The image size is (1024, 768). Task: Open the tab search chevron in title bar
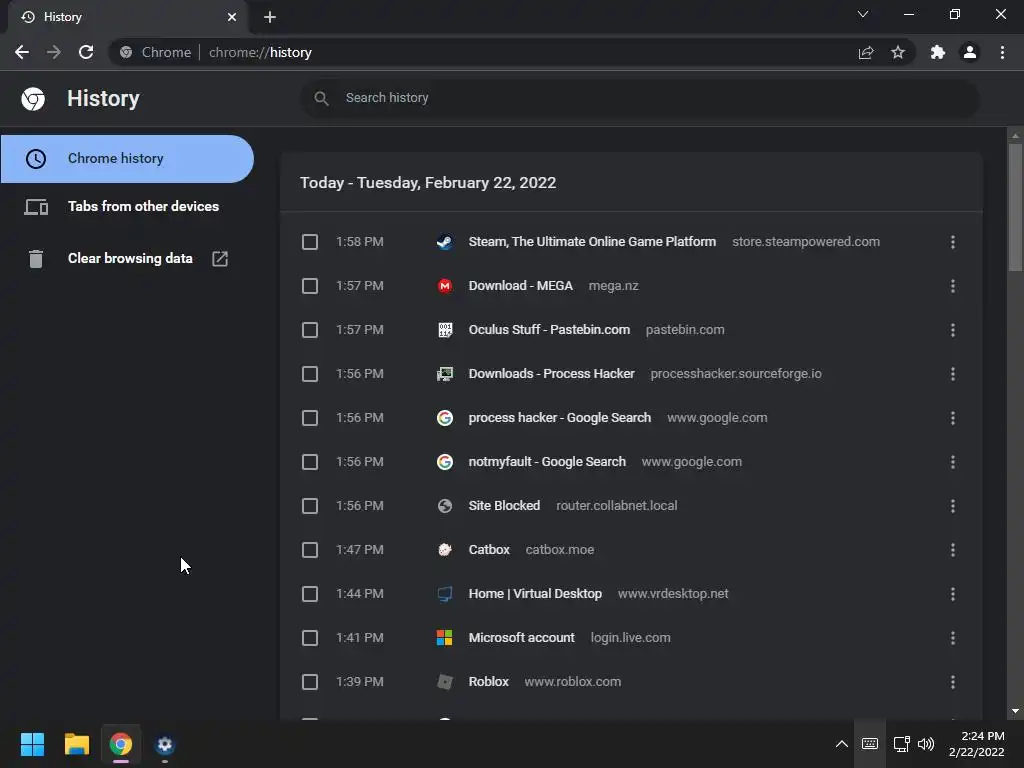(x=863, y=14)
